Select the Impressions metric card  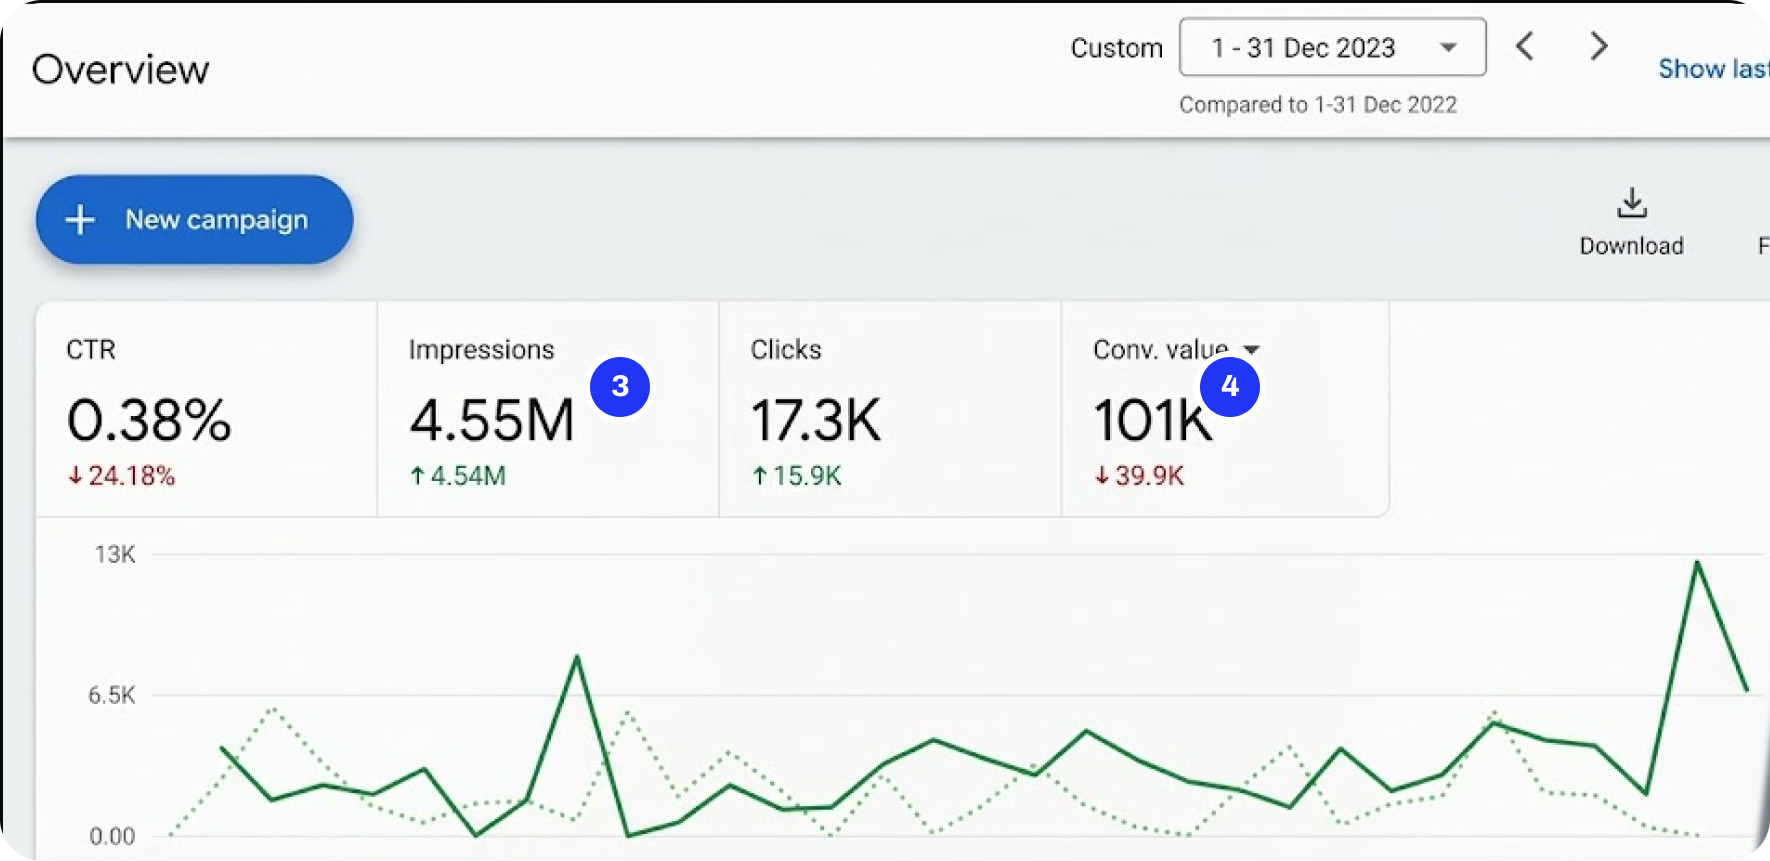point(548,410)
